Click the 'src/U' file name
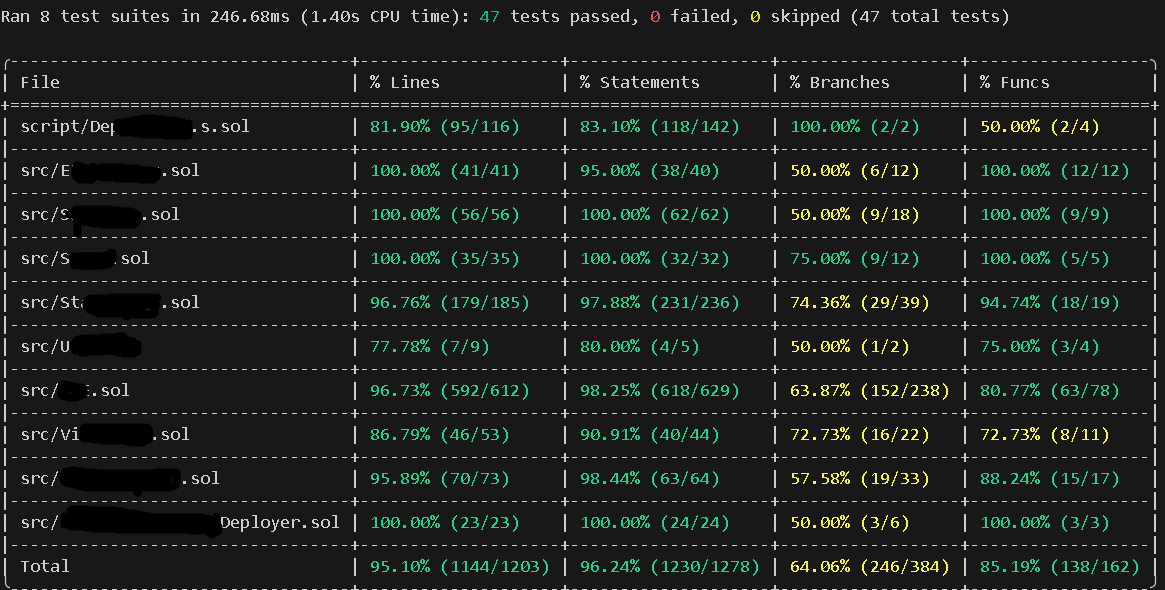 80,346
